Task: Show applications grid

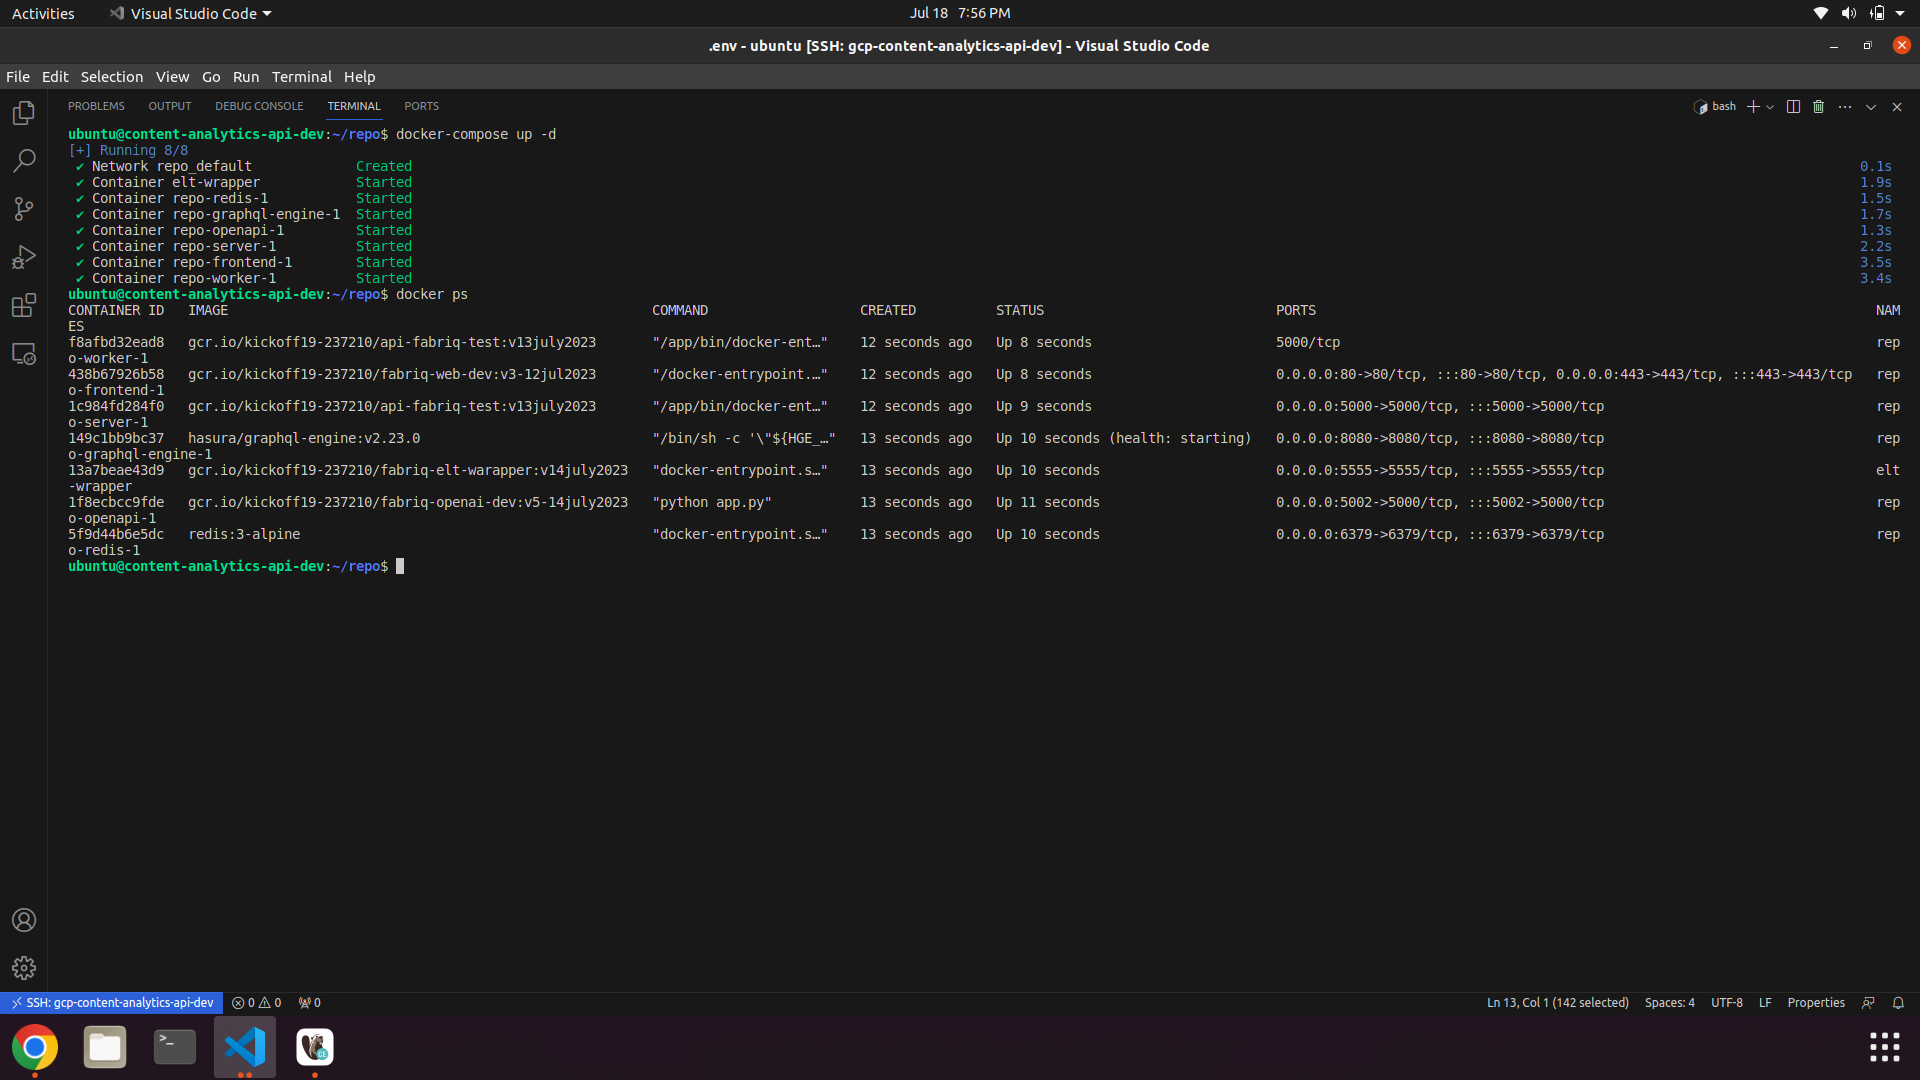Action: pos(1885,1047)
